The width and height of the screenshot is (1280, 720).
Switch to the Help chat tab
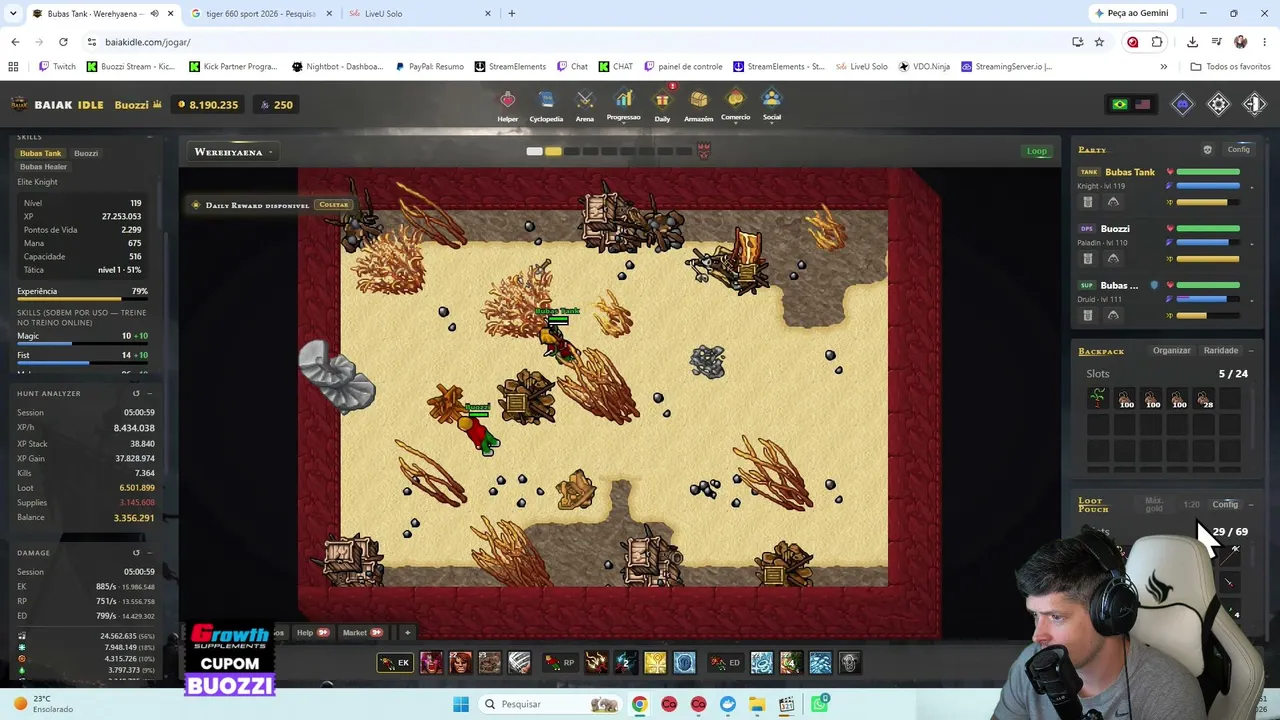(x=312, y=632)
